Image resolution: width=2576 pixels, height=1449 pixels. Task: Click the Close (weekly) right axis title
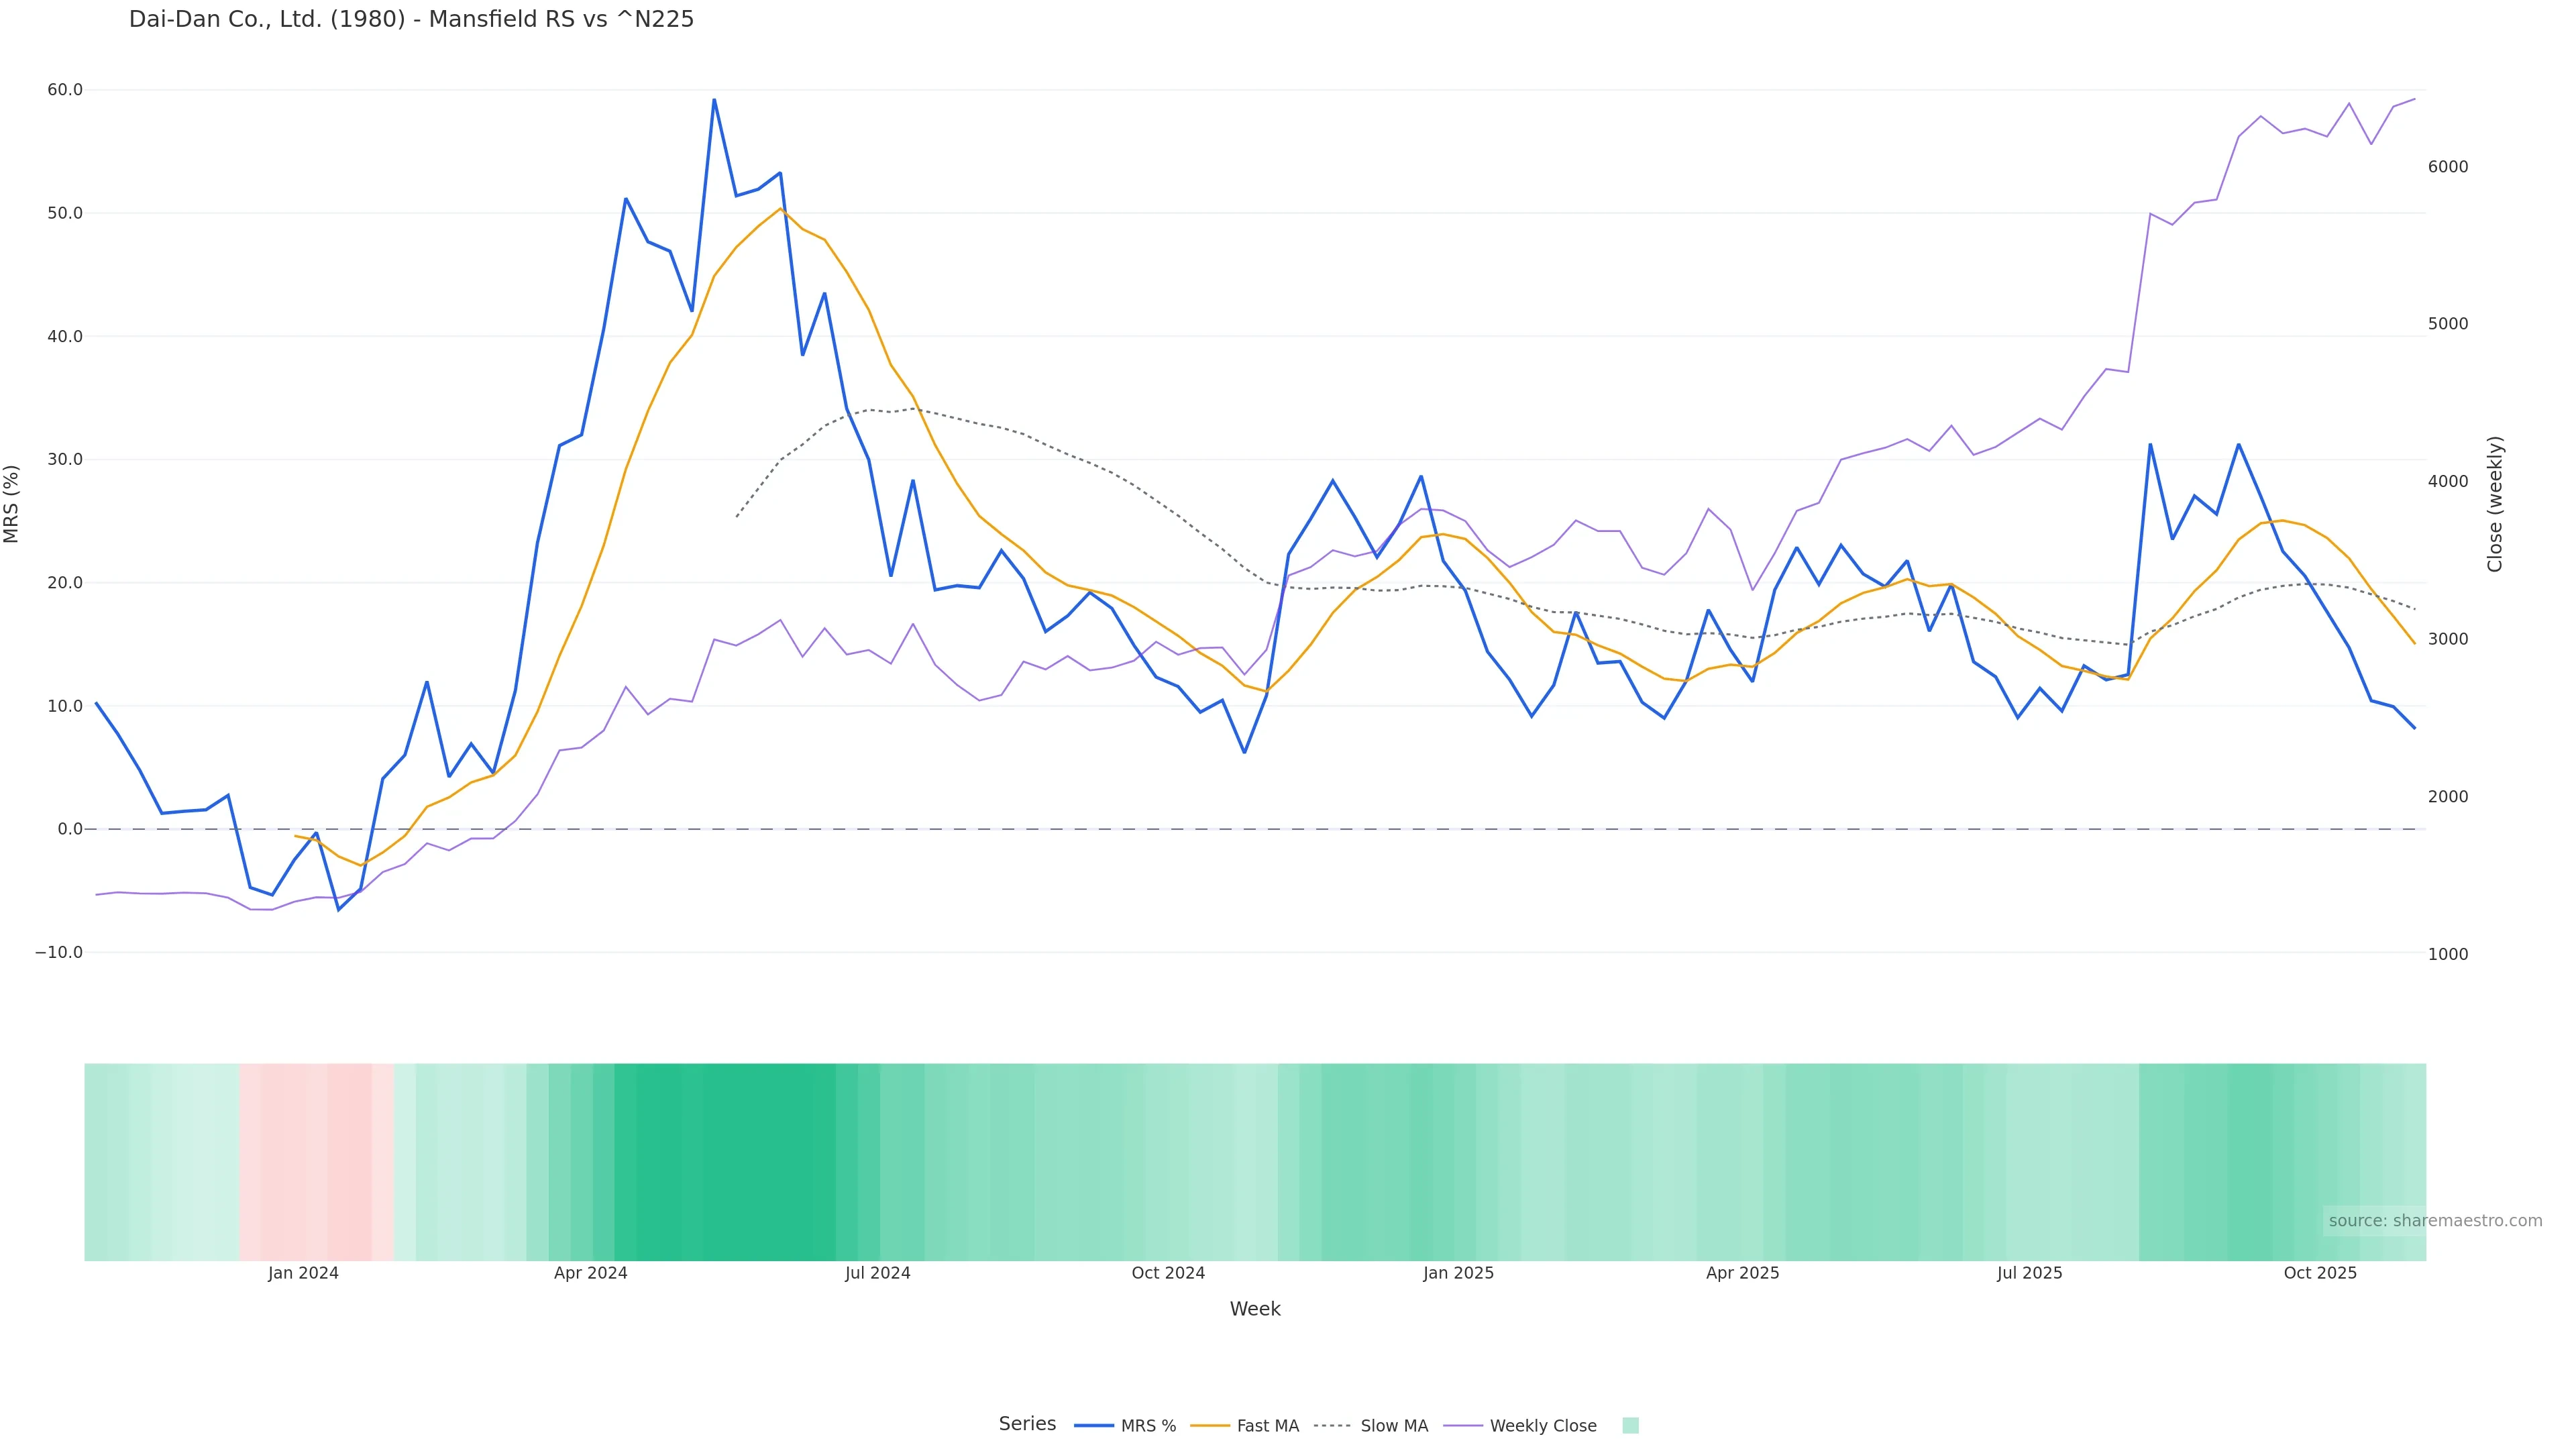click(x=2495, y=504)
